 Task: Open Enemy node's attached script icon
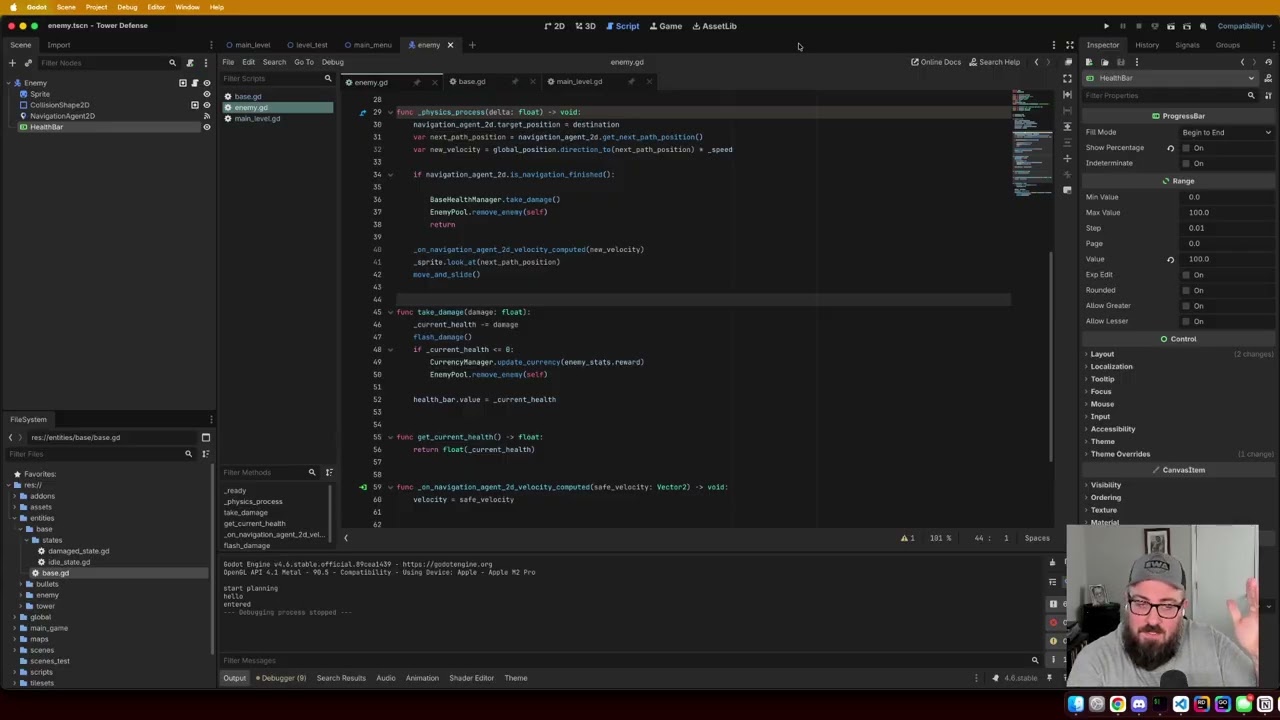click(x=195, y=83)
